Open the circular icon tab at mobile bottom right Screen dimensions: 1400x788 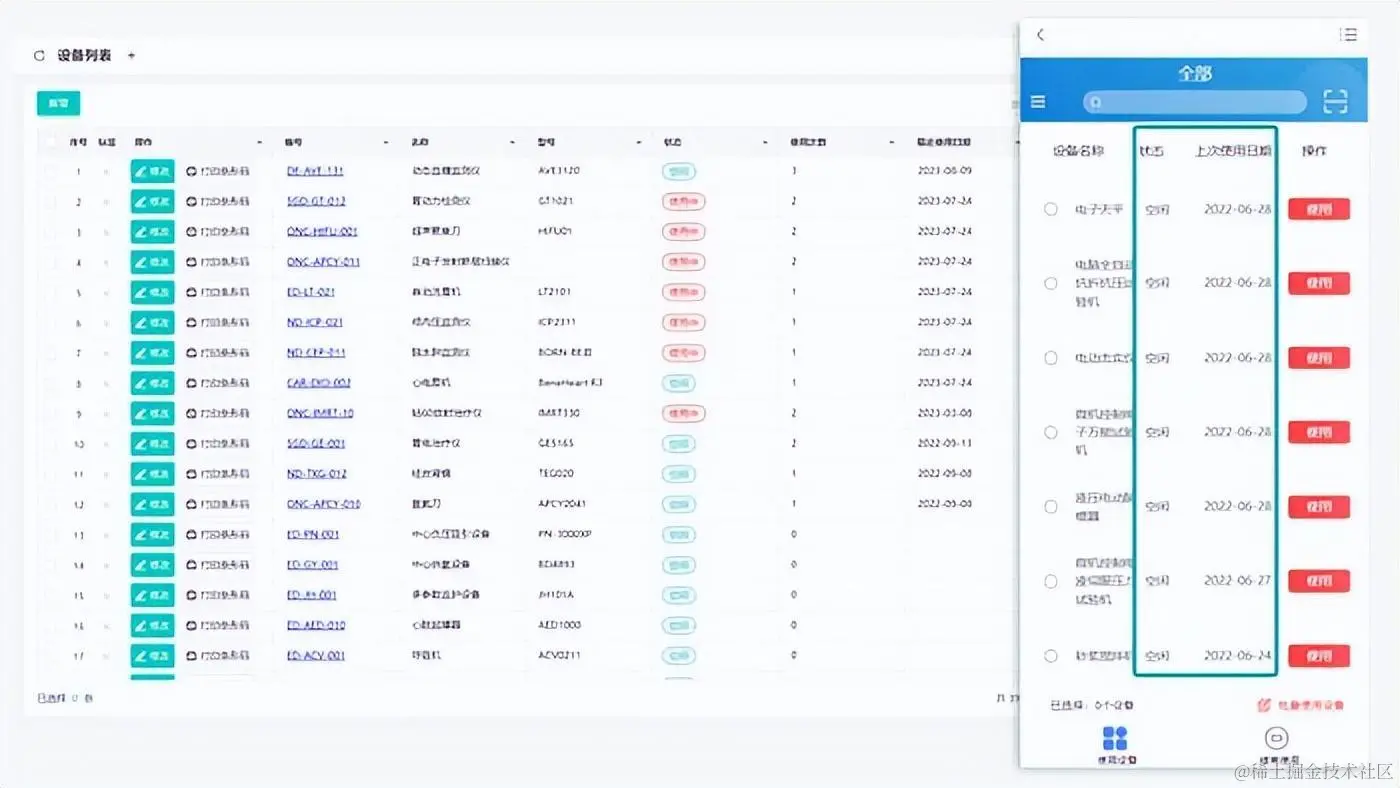[x=1276, y=738]
